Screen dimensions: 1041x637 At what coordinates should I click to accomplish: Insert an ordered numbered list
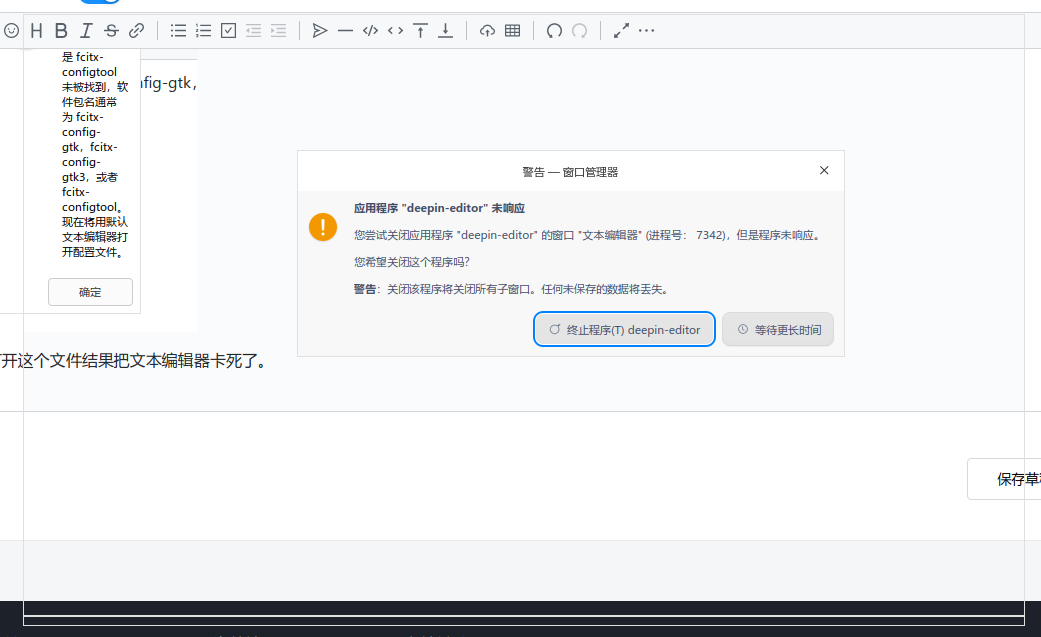[203, 31]
